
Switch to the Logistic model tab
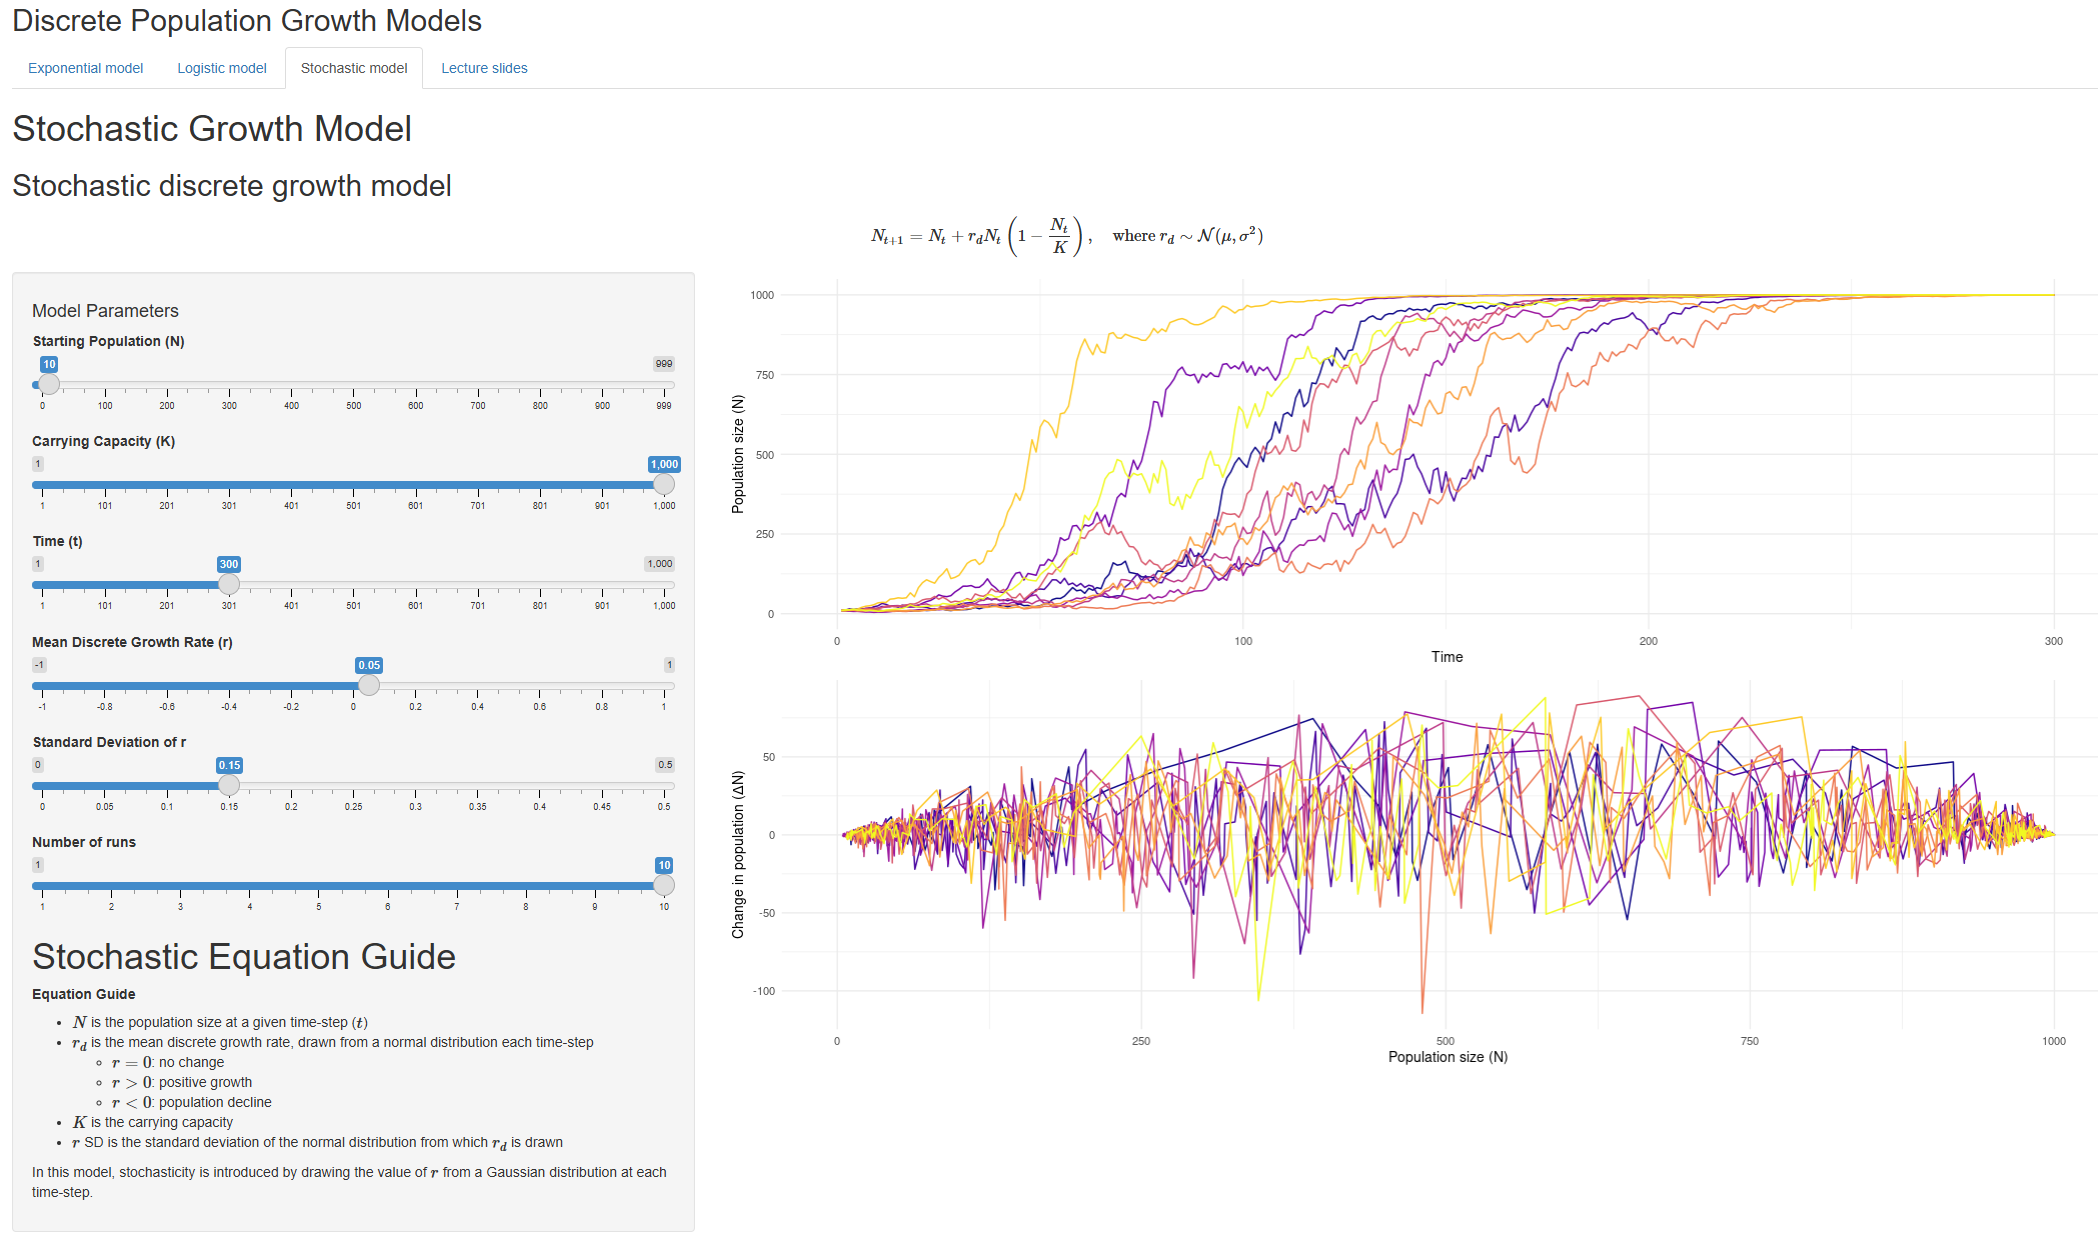[221, 68]
